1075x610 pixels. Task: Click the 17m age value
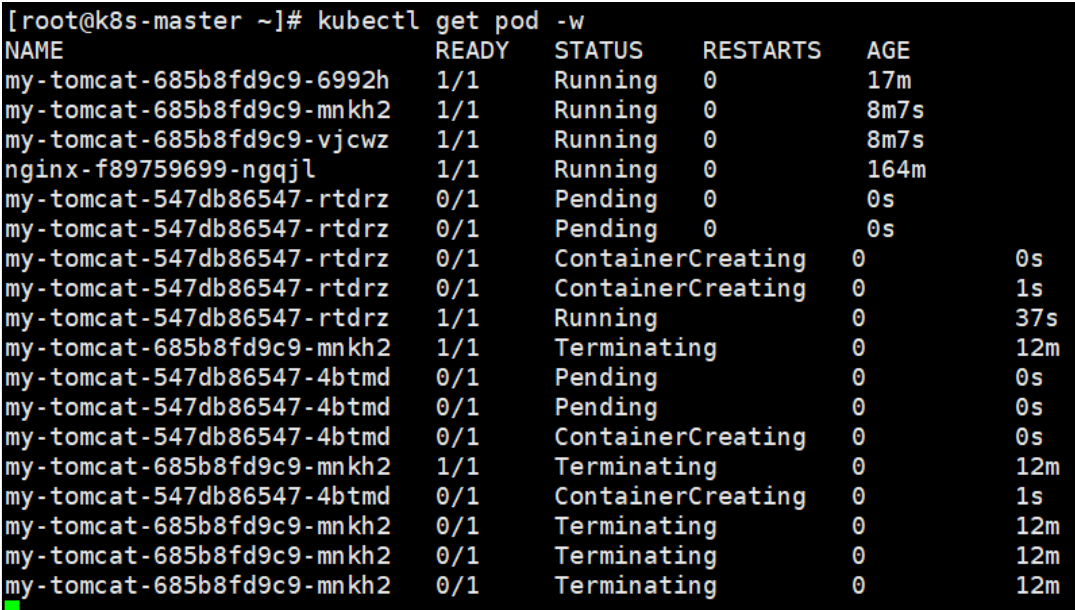[x=888, y=81]
